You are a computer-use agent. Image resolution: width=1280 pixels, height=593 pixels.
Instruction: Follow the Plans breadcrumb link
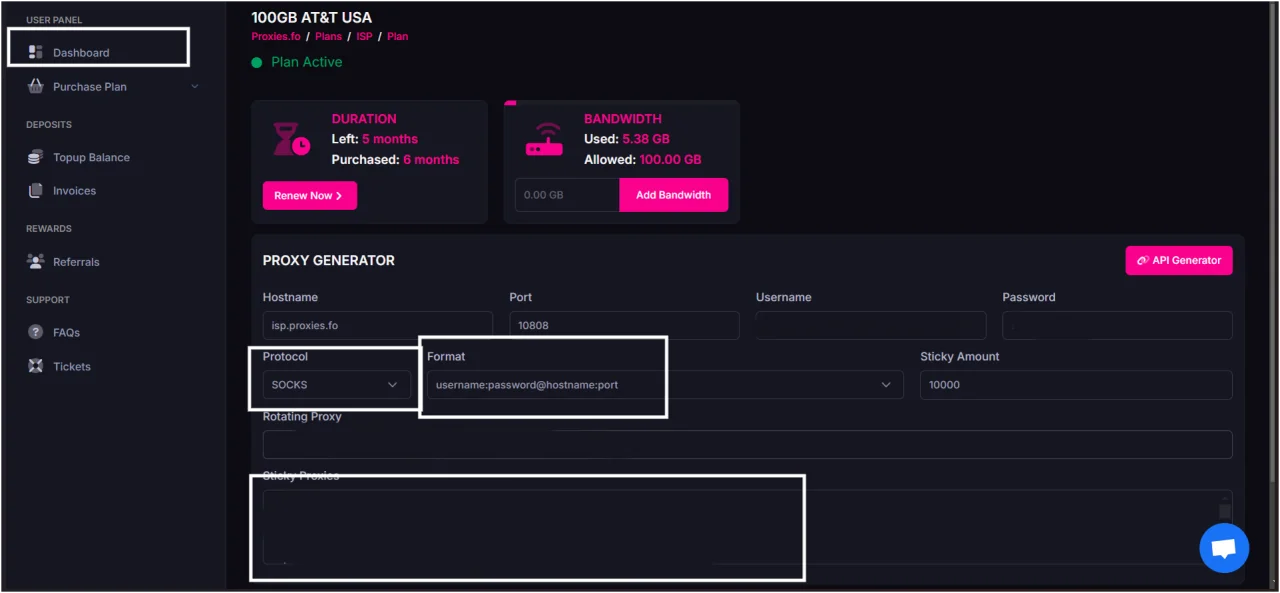tap(328, 36)
